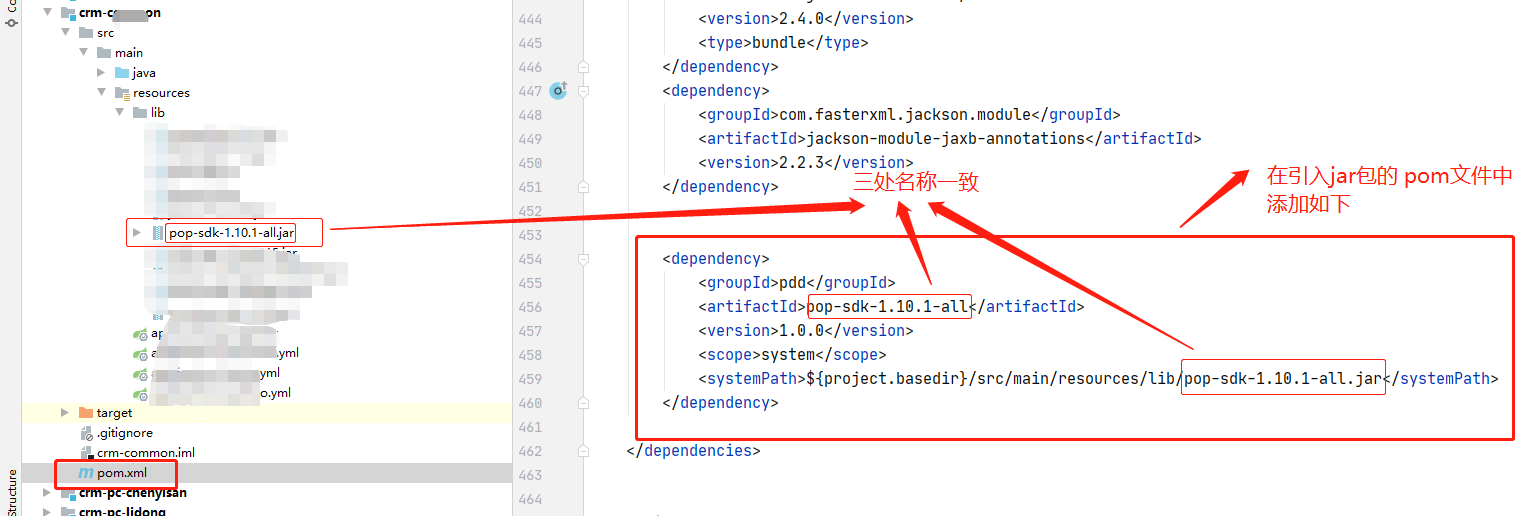Click the src folder icon
Image resolution: width=1524 pixels, height=516 pixels.
tap(85, 33)
